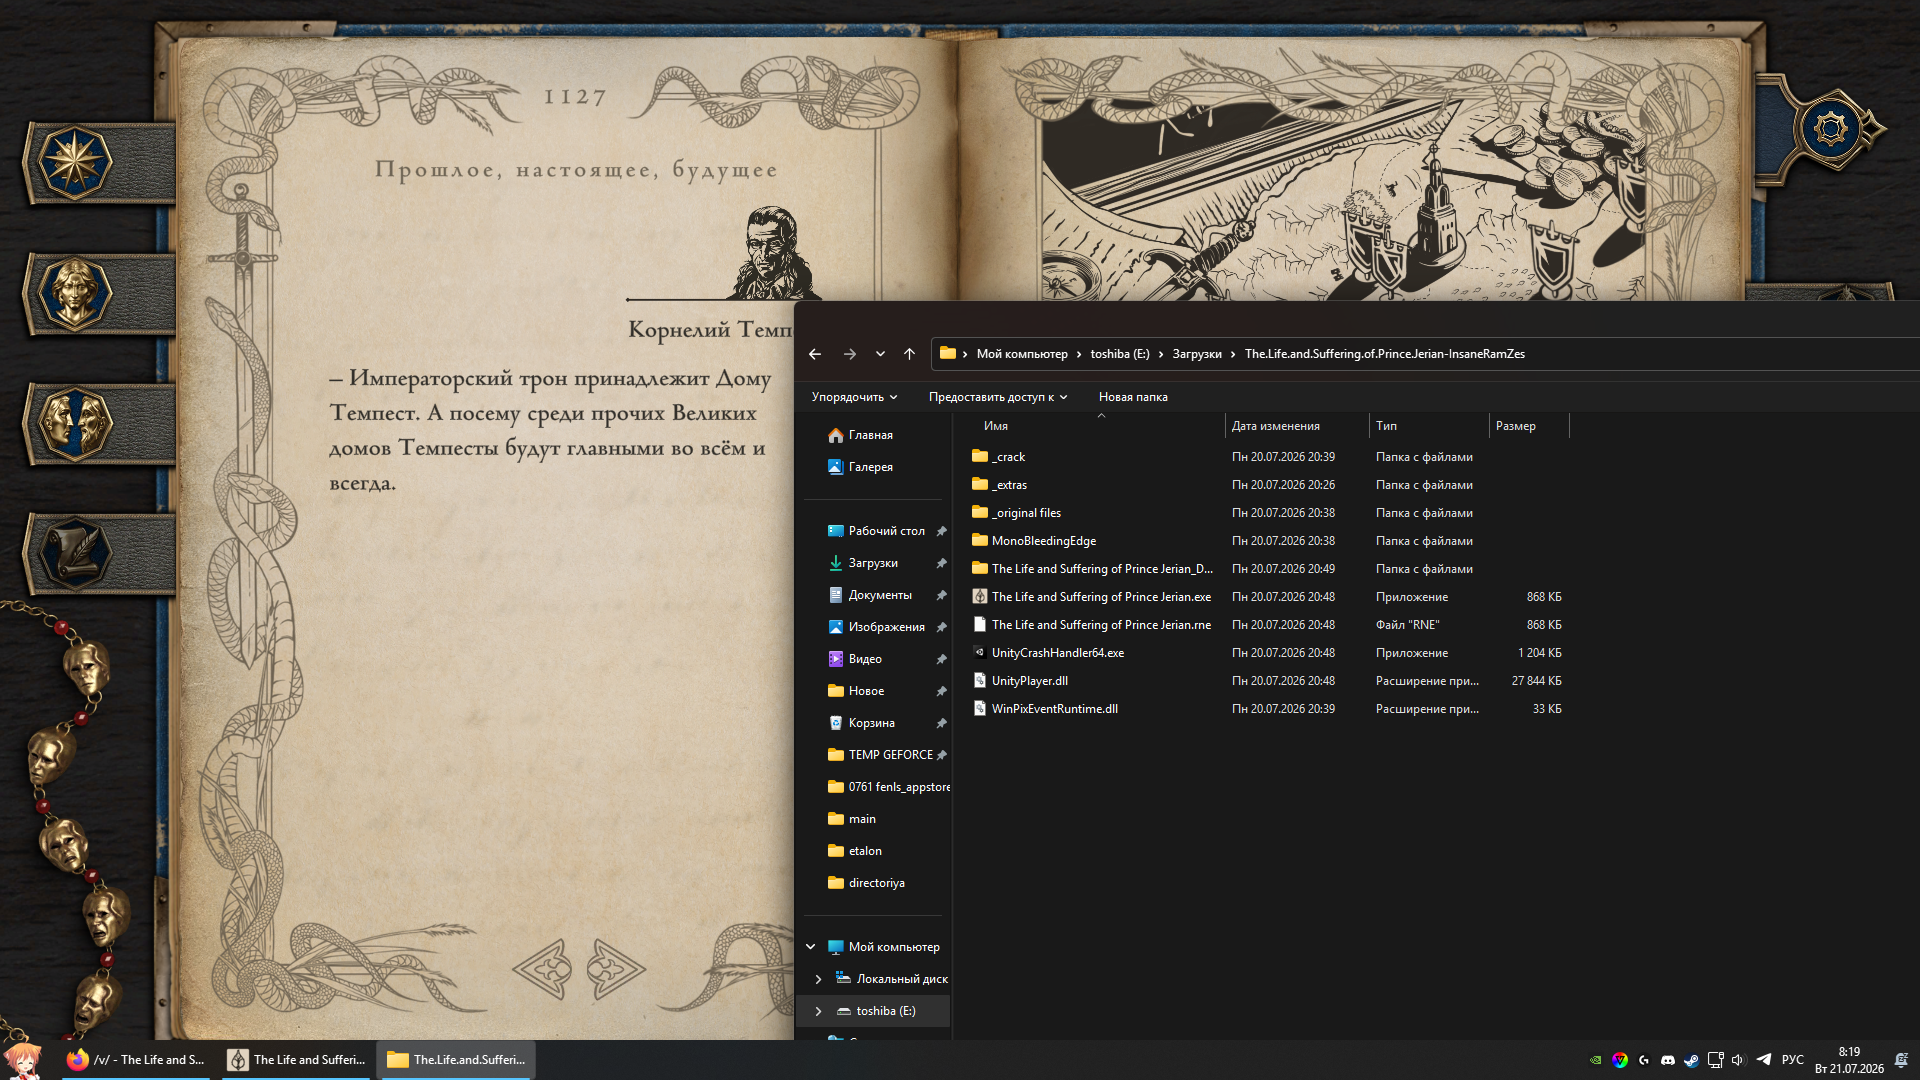Click Загрузки in the address bar breadcrumb

(x=1197, y=354)
